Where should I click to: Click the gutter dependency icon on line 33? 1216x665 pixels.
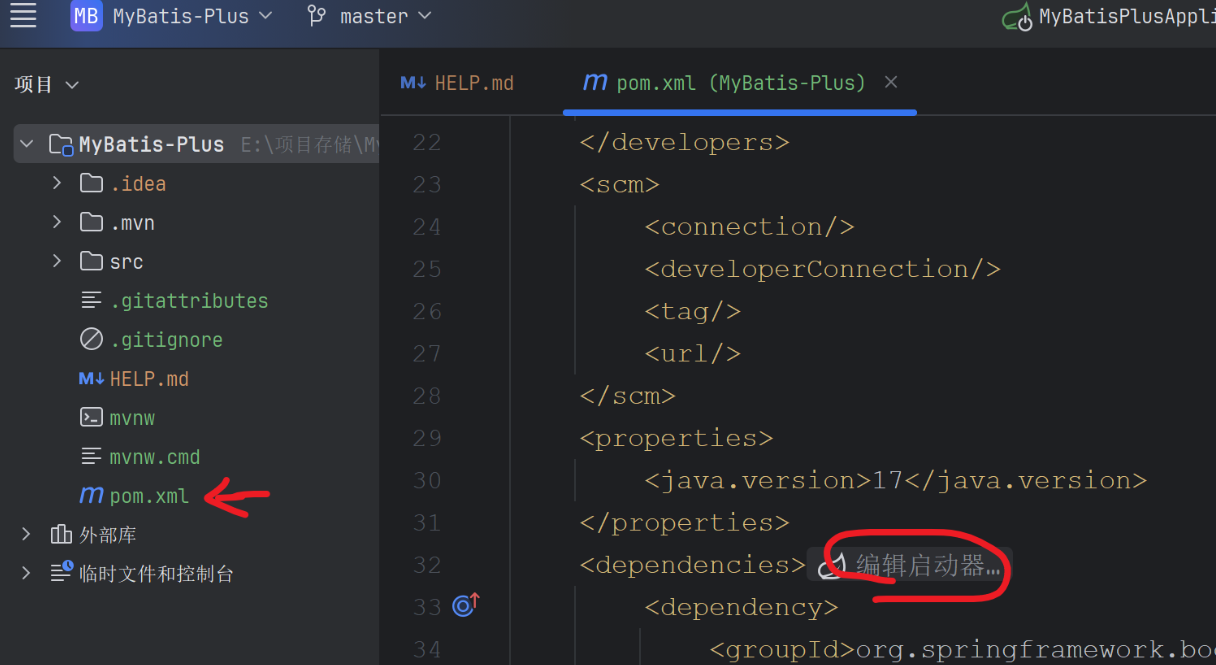(x=466, y=605)
